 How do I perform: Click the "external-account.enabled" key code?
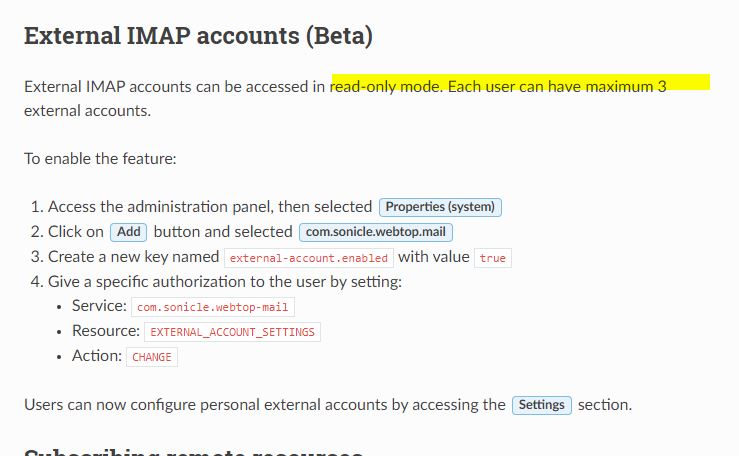tap(308, 258)
